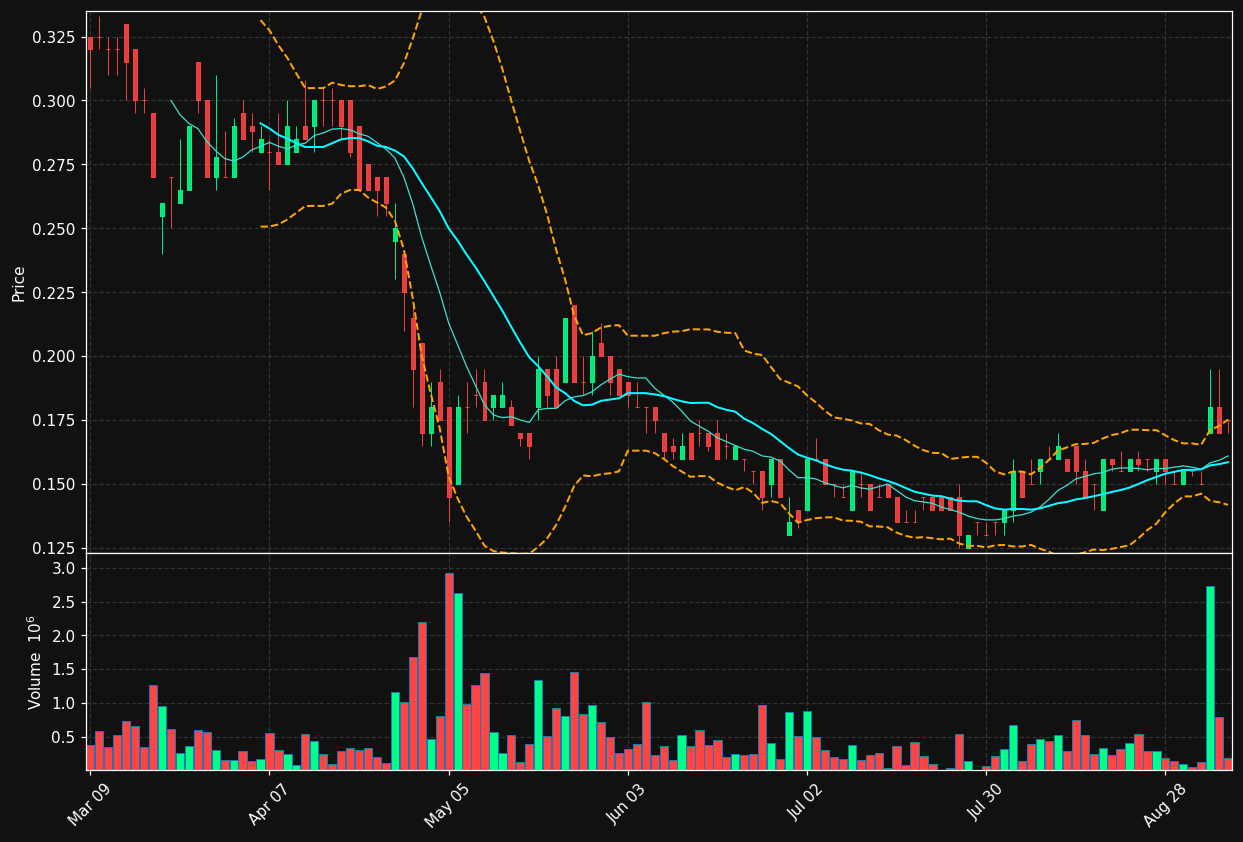Click the 1.0 volume tick label
The image size is (1243, 842).
click(65, 704)
